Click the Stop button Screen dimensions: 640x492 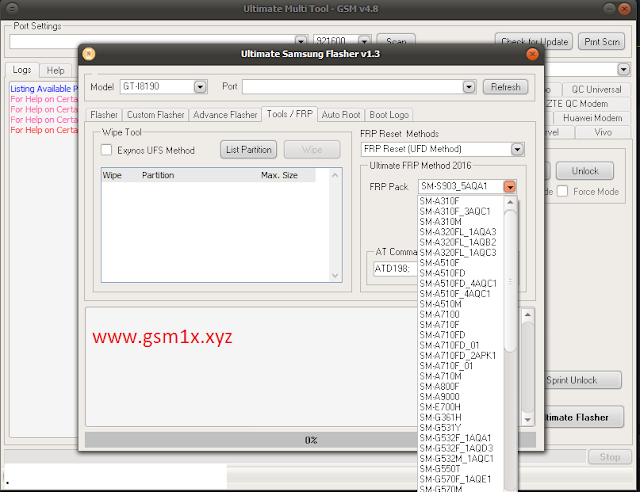coord(609,457)
